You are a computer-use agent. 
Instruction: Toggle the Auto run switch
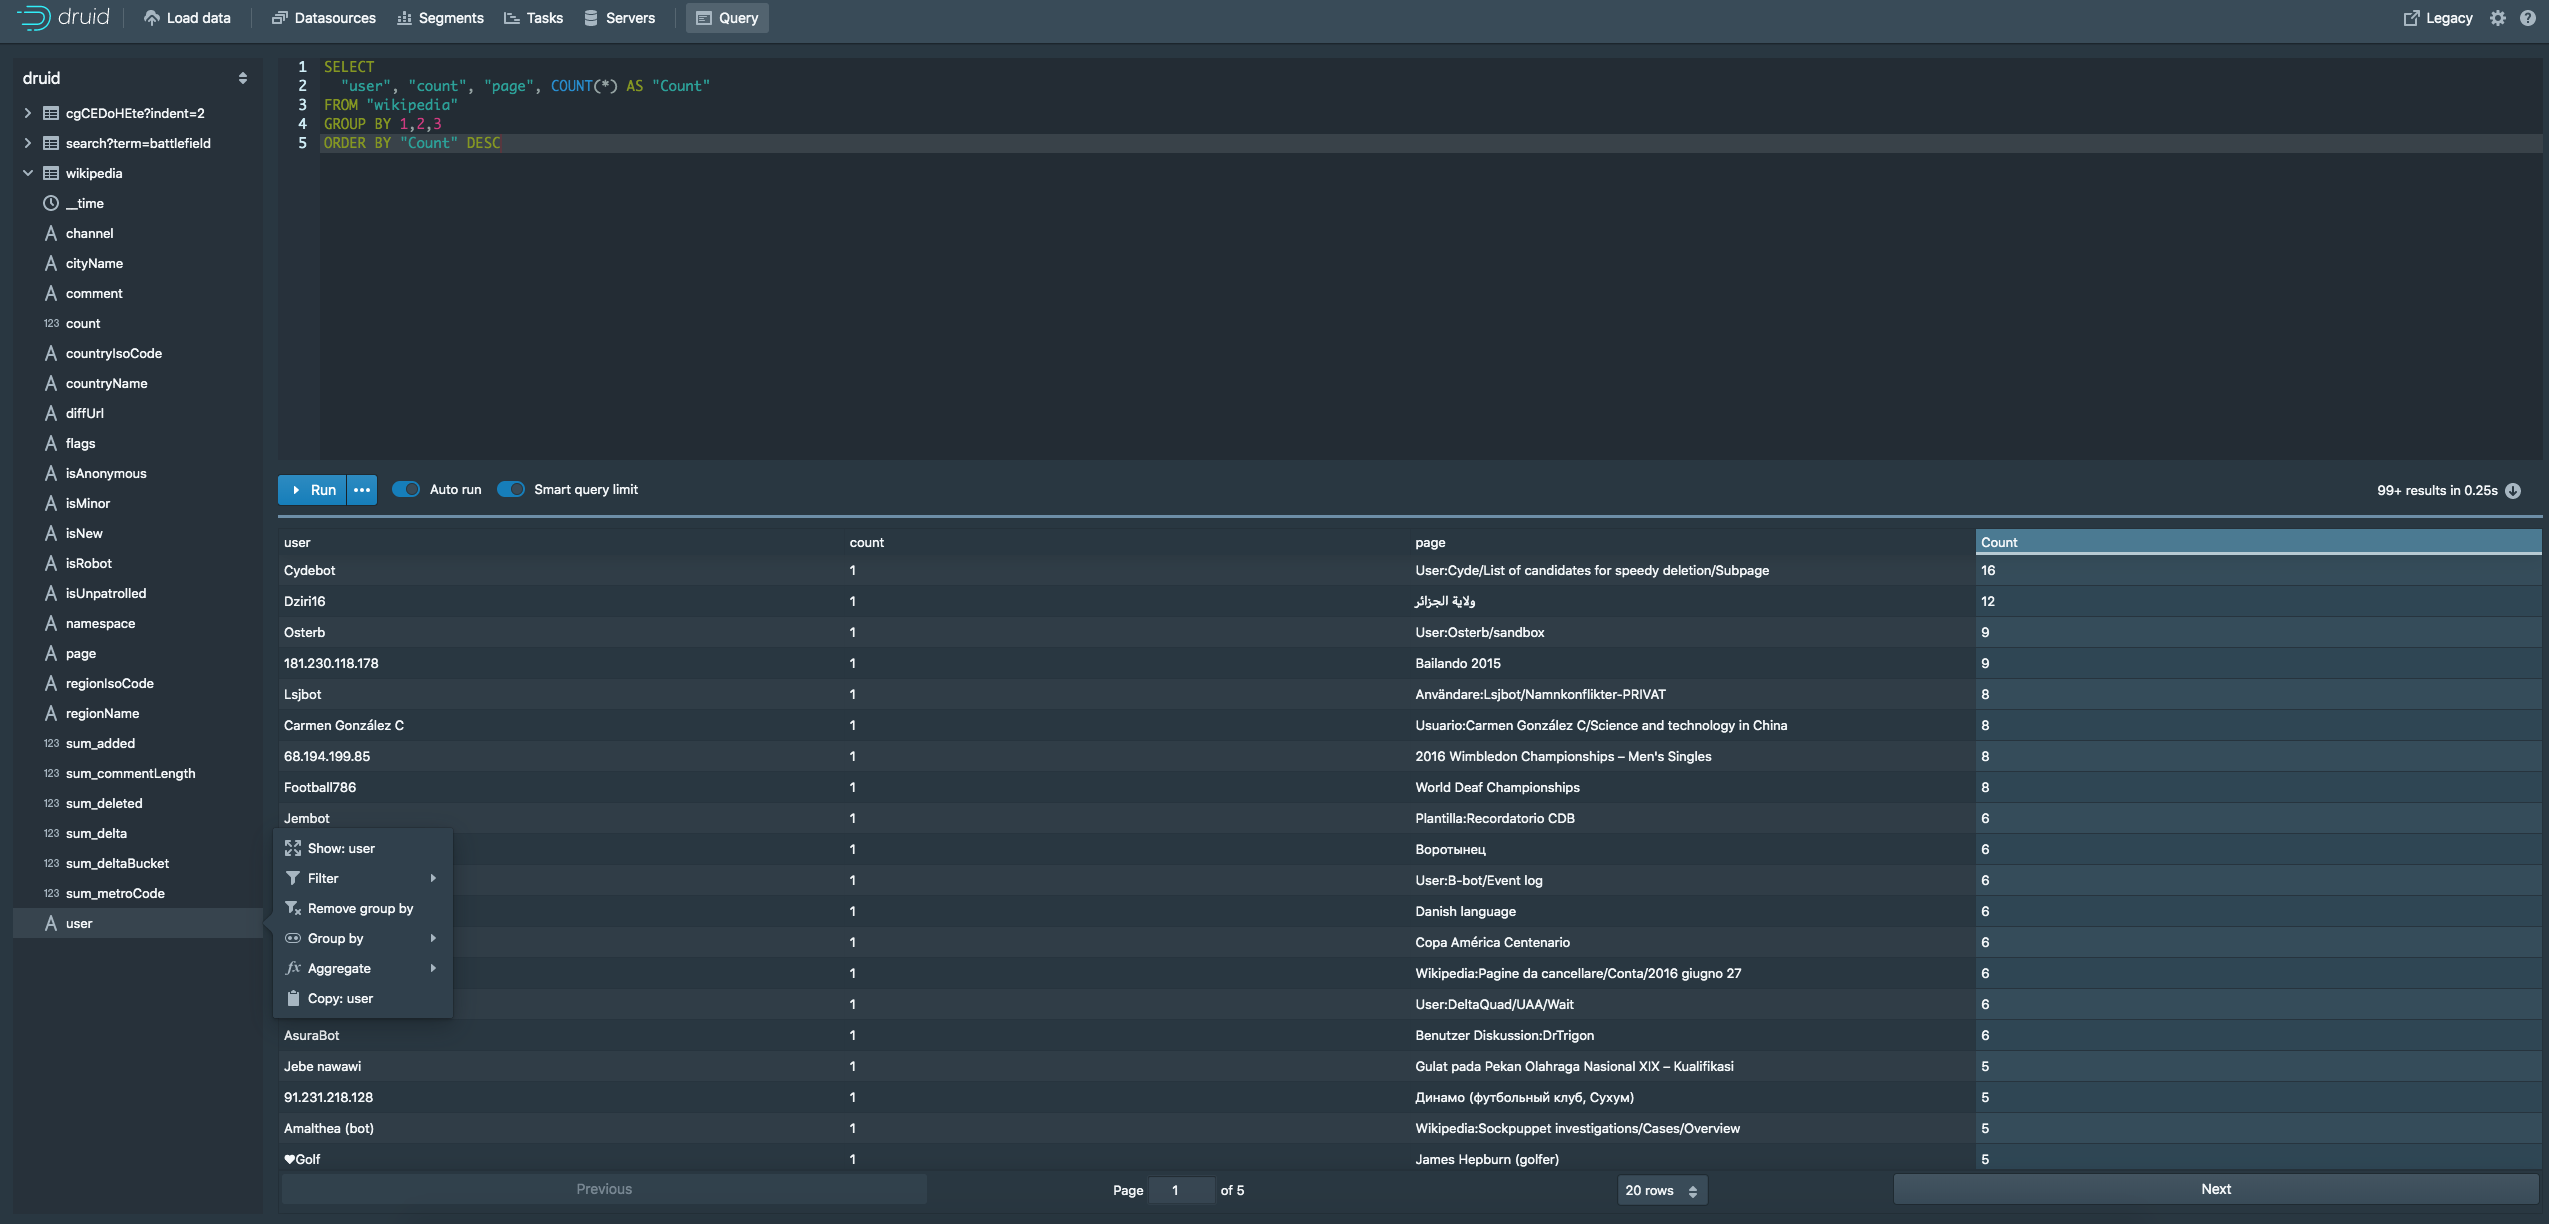click(x=405, y=489)
